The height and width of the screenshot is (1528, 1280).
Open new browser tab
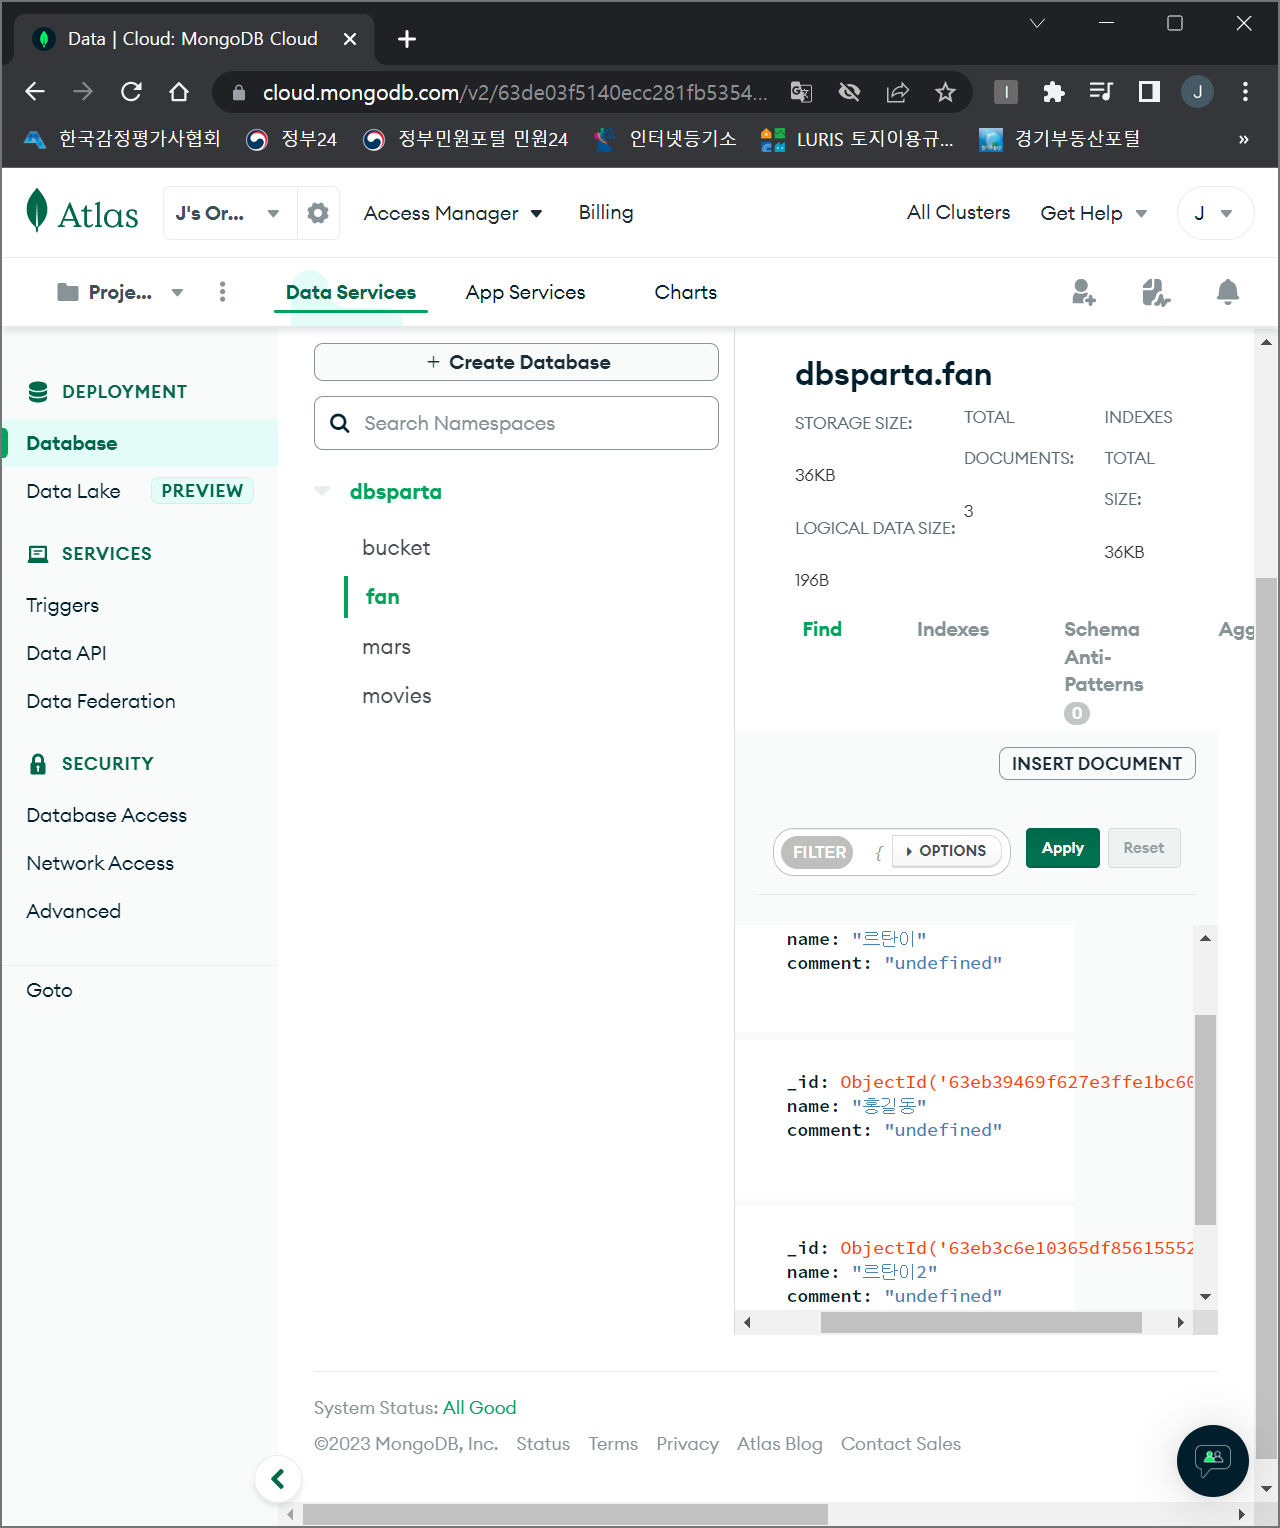[407, 39]
